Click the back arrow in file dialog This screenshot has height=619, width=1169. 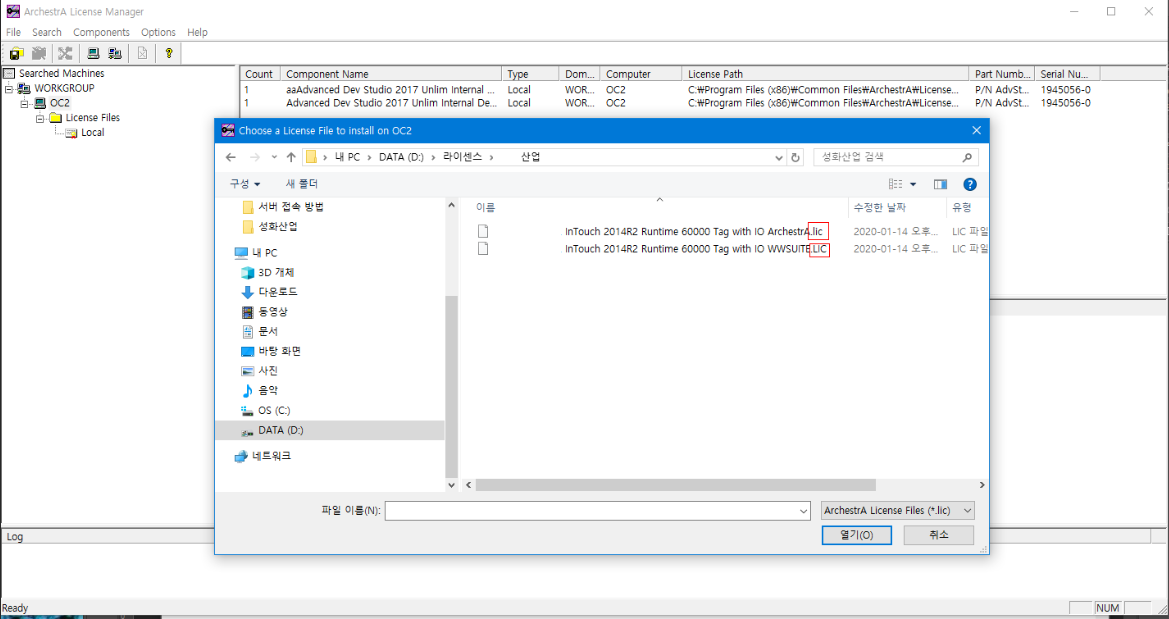point(231,157)
